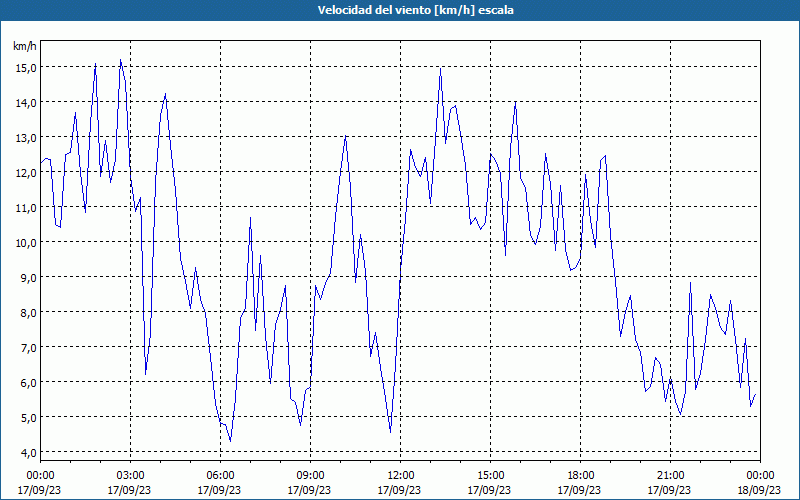Click the 9,0 value on the y-axis

28,278
